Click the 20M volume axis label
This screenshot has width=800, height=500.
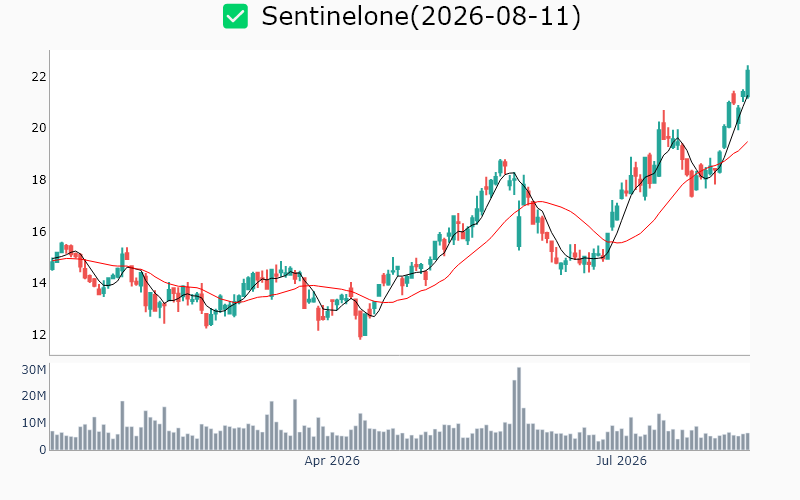[34, 396]
